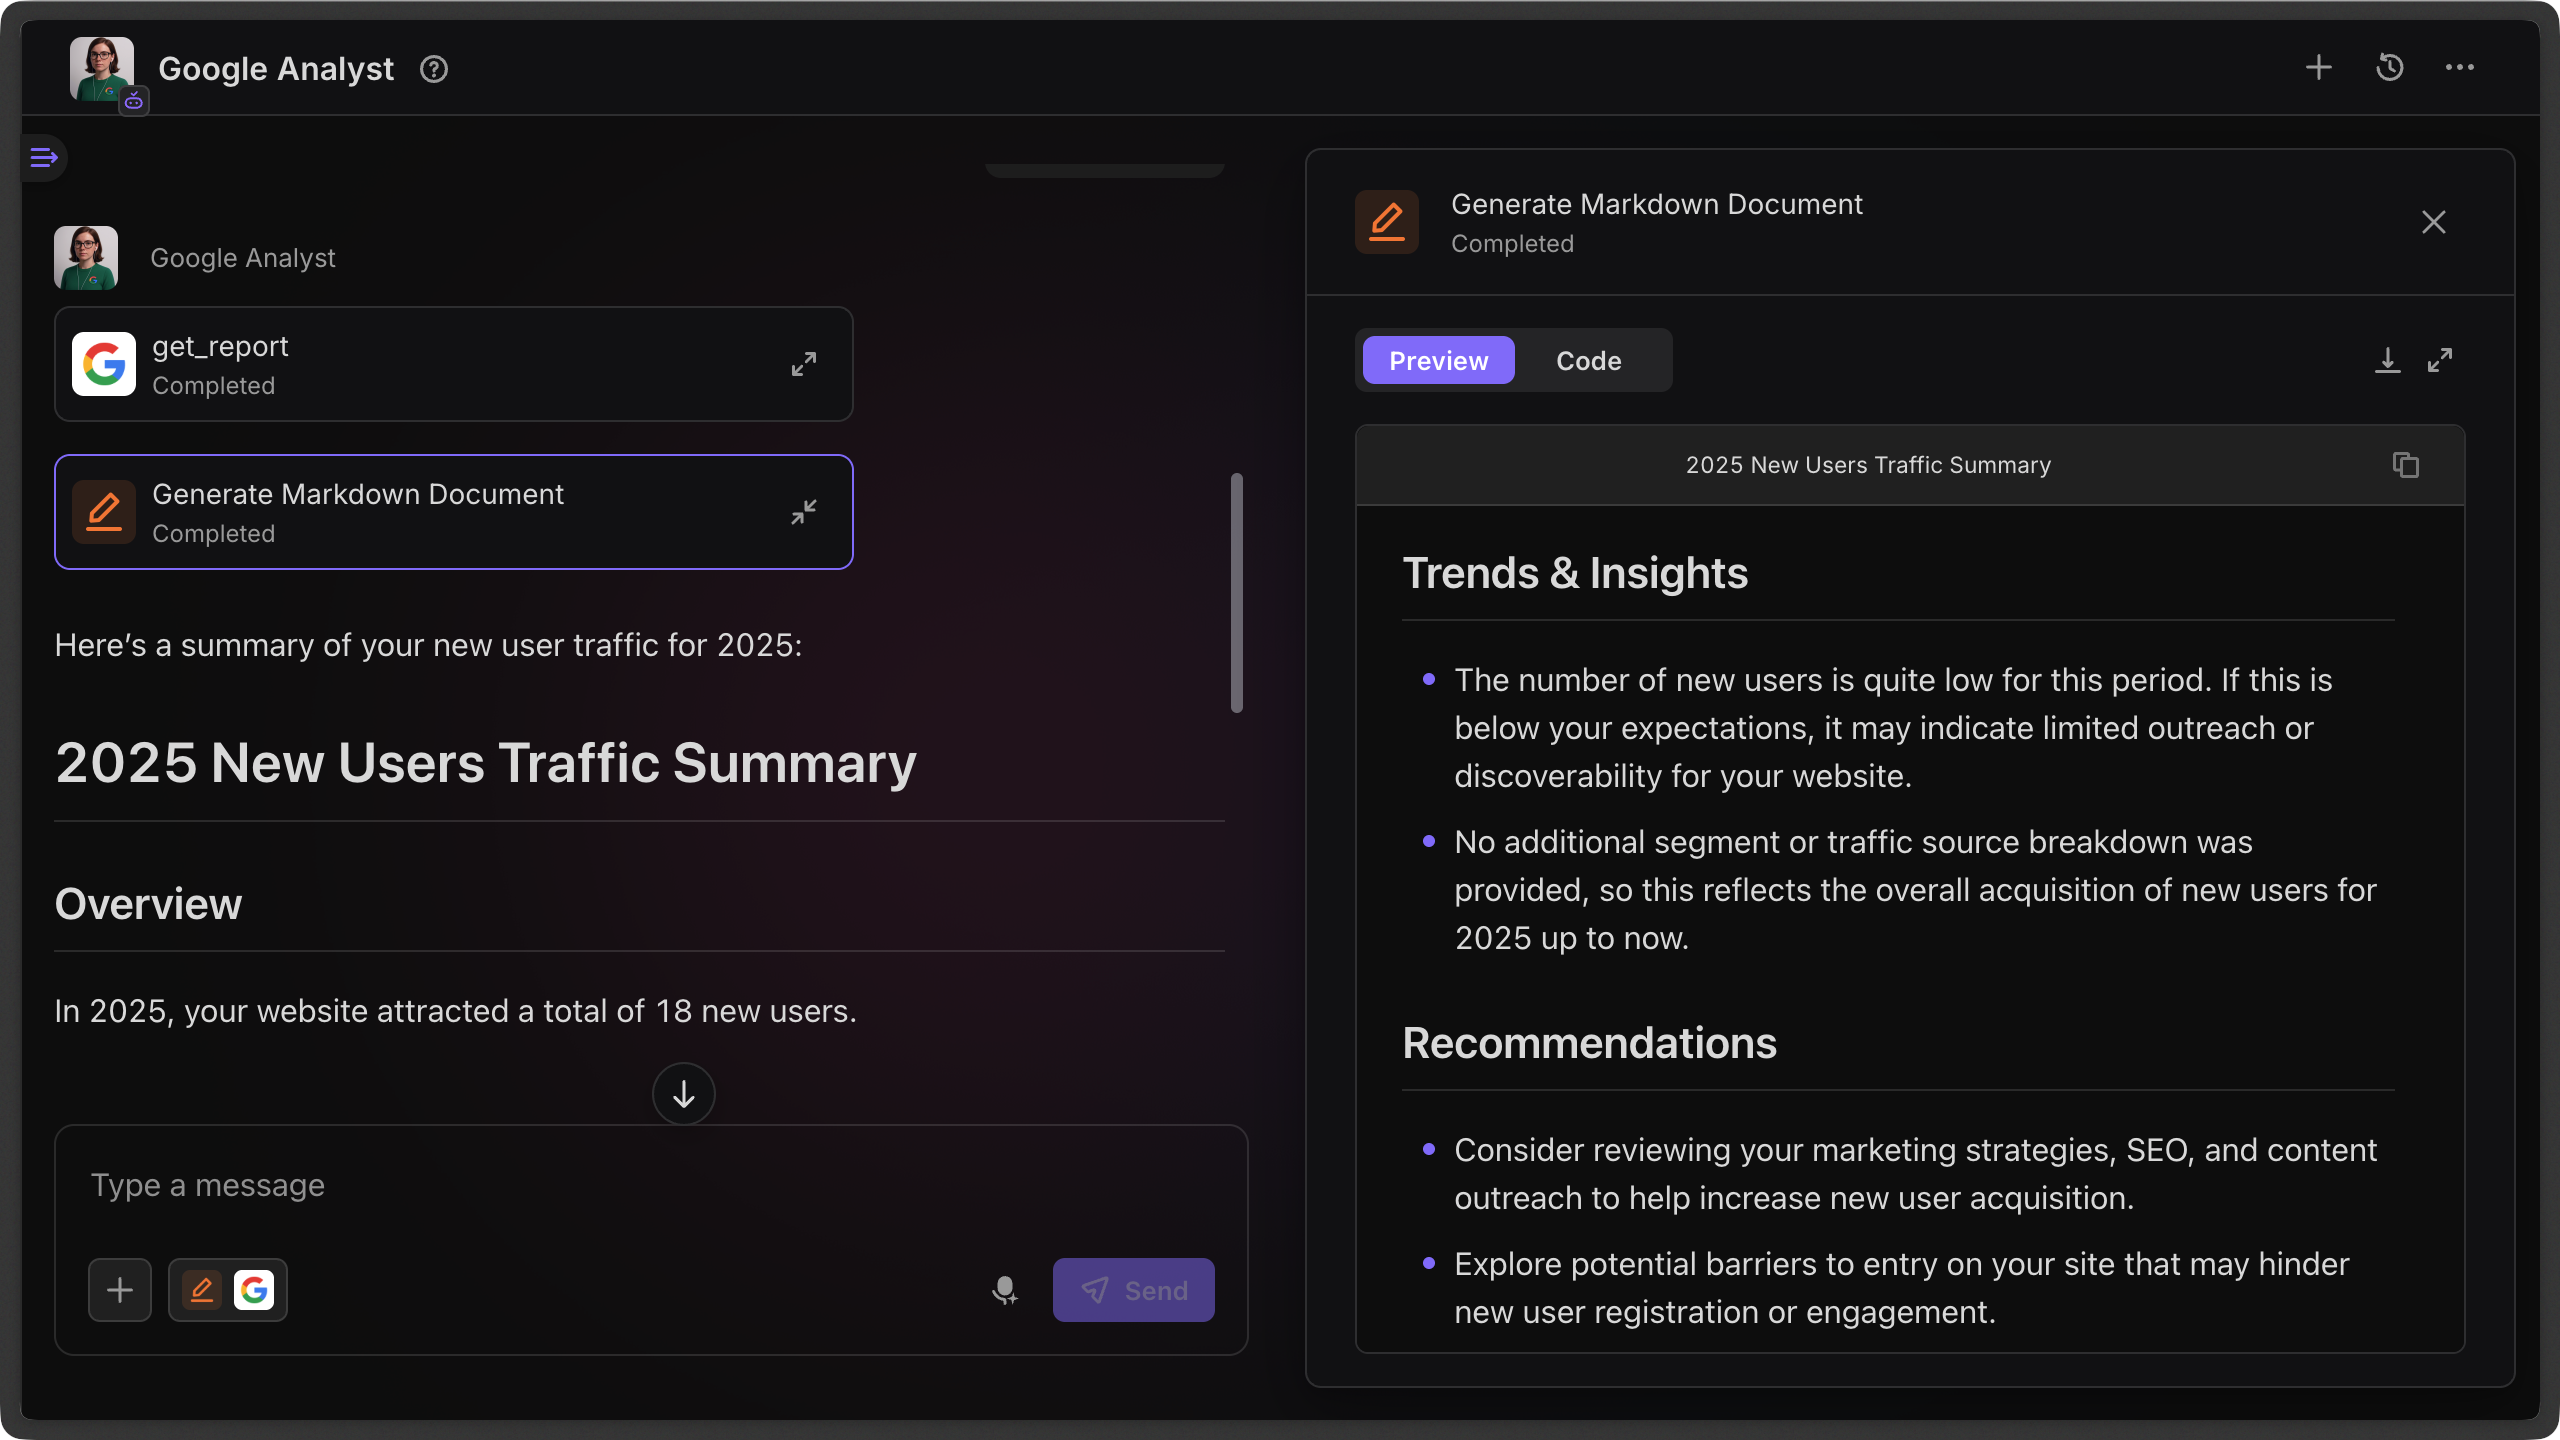Select the Preview tab

click(1437, 360)
